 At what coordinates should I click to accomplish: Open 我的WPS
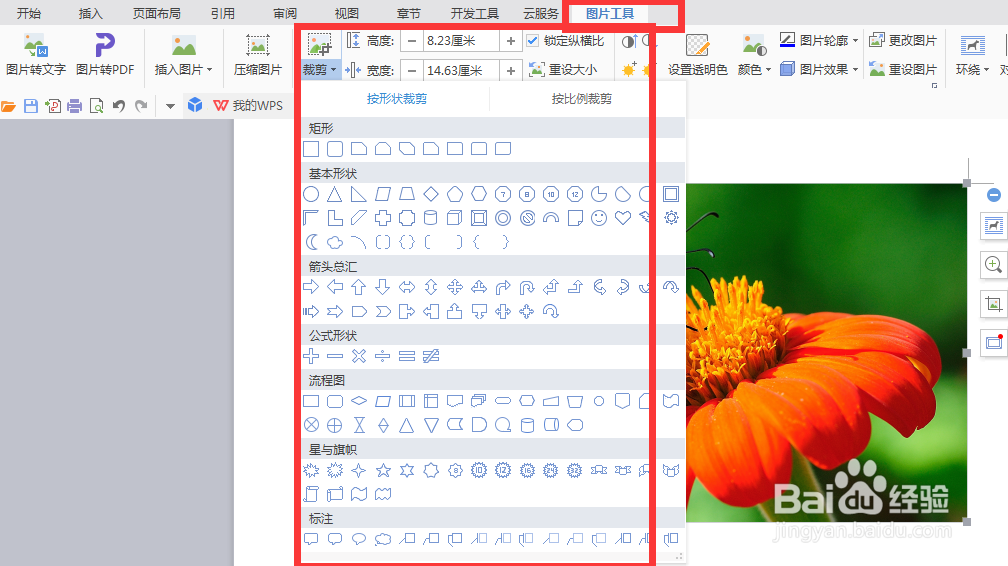tap(249, 105)
